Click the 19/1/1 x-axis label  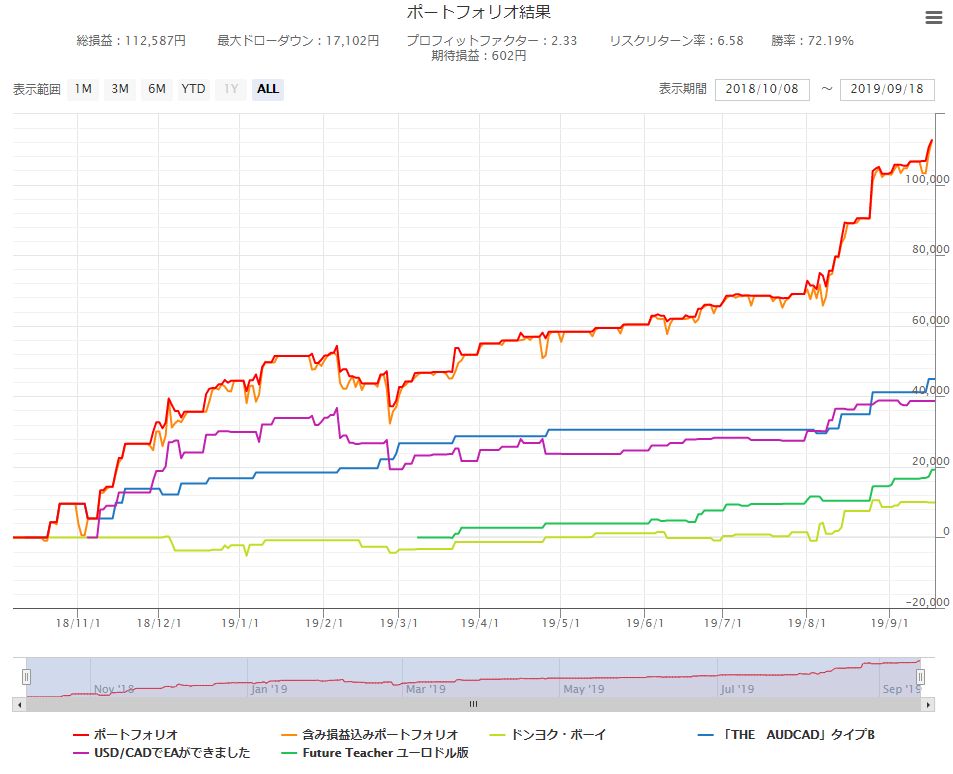(239, 623)
